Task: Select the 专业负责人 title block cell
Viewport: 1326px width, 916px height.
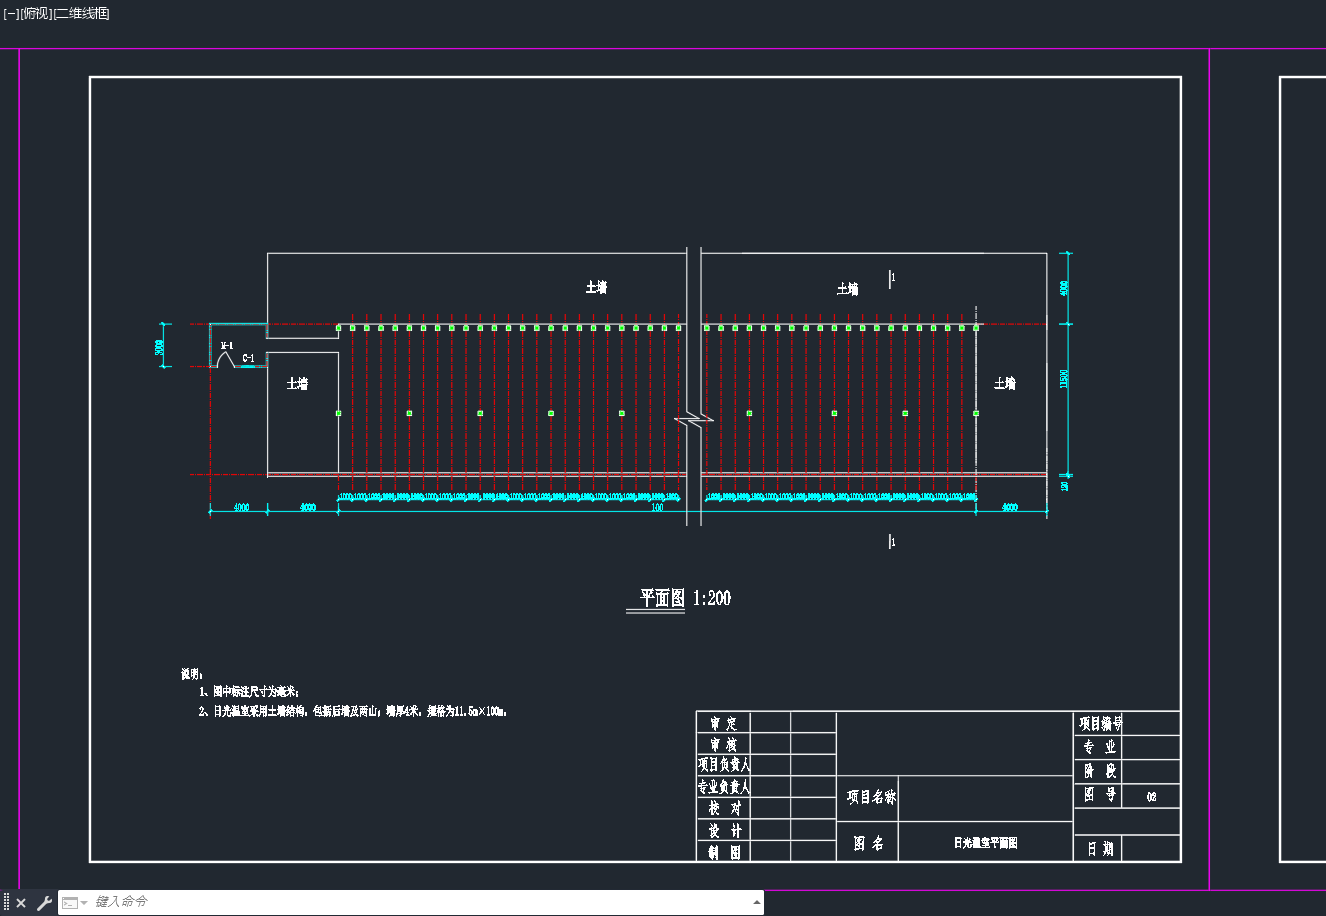Action: coord(723,787)
